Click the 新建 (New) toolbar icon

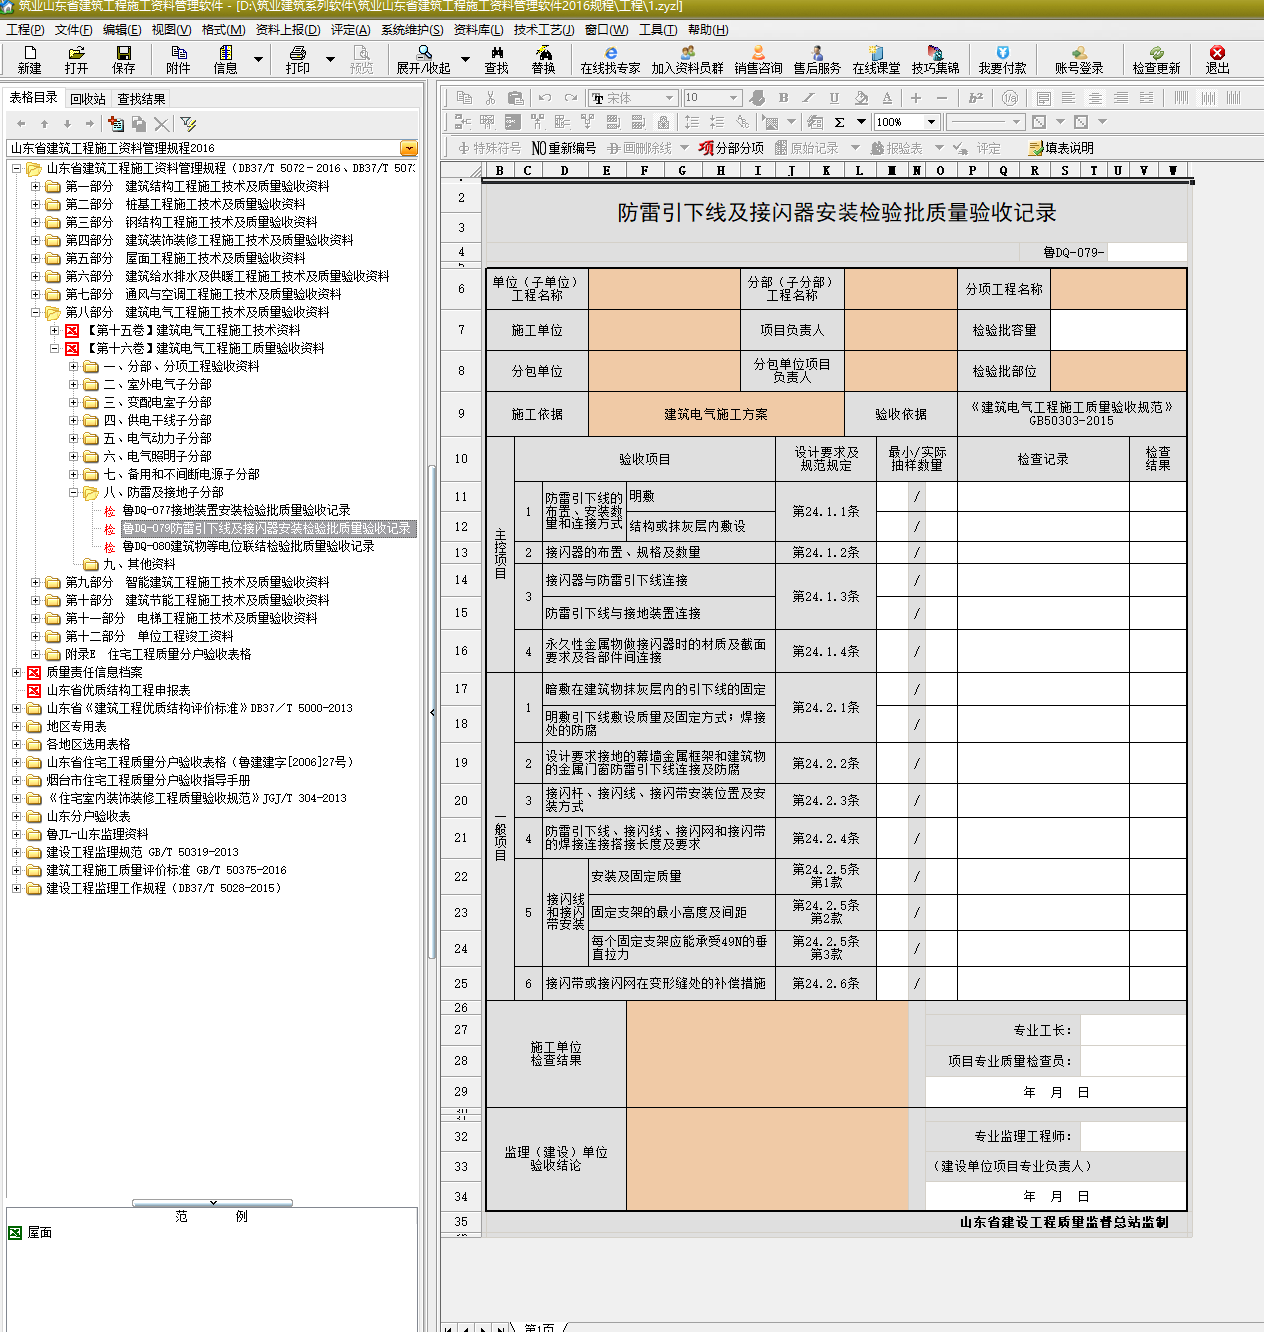(x=30, y=59)
